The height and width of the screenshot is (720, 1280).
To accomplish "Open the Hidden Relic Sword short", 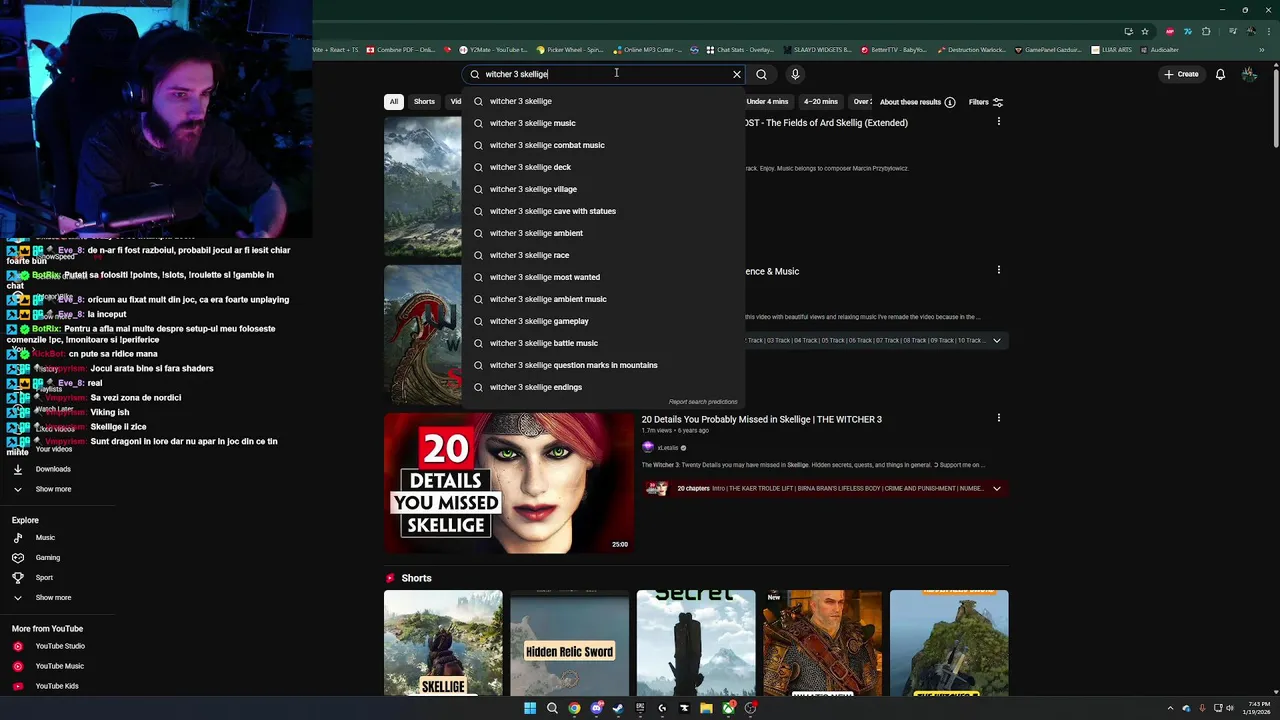I will coord(569,643).
